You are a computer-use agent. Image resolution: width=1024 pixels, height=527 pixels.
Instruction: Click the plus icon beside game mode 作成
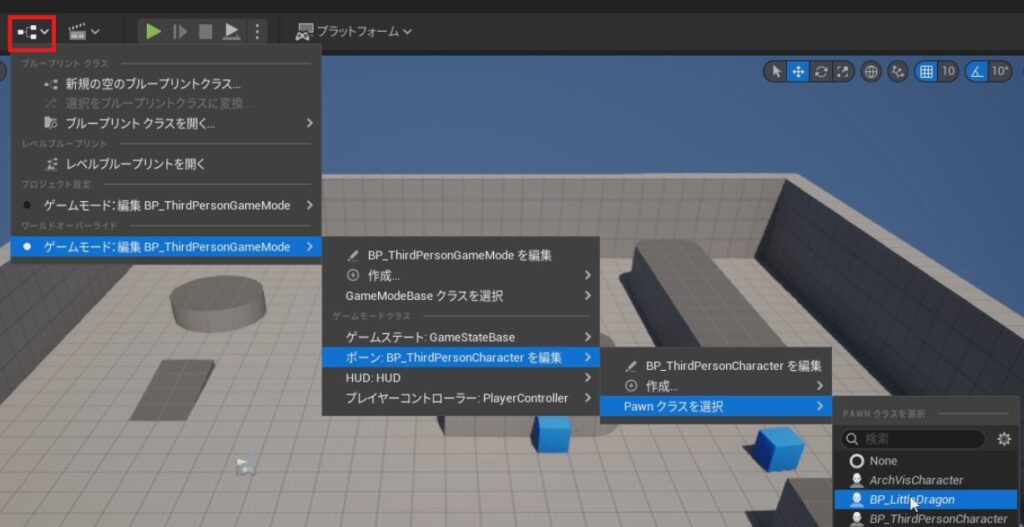pyautogui.click(x=353, y=276)
